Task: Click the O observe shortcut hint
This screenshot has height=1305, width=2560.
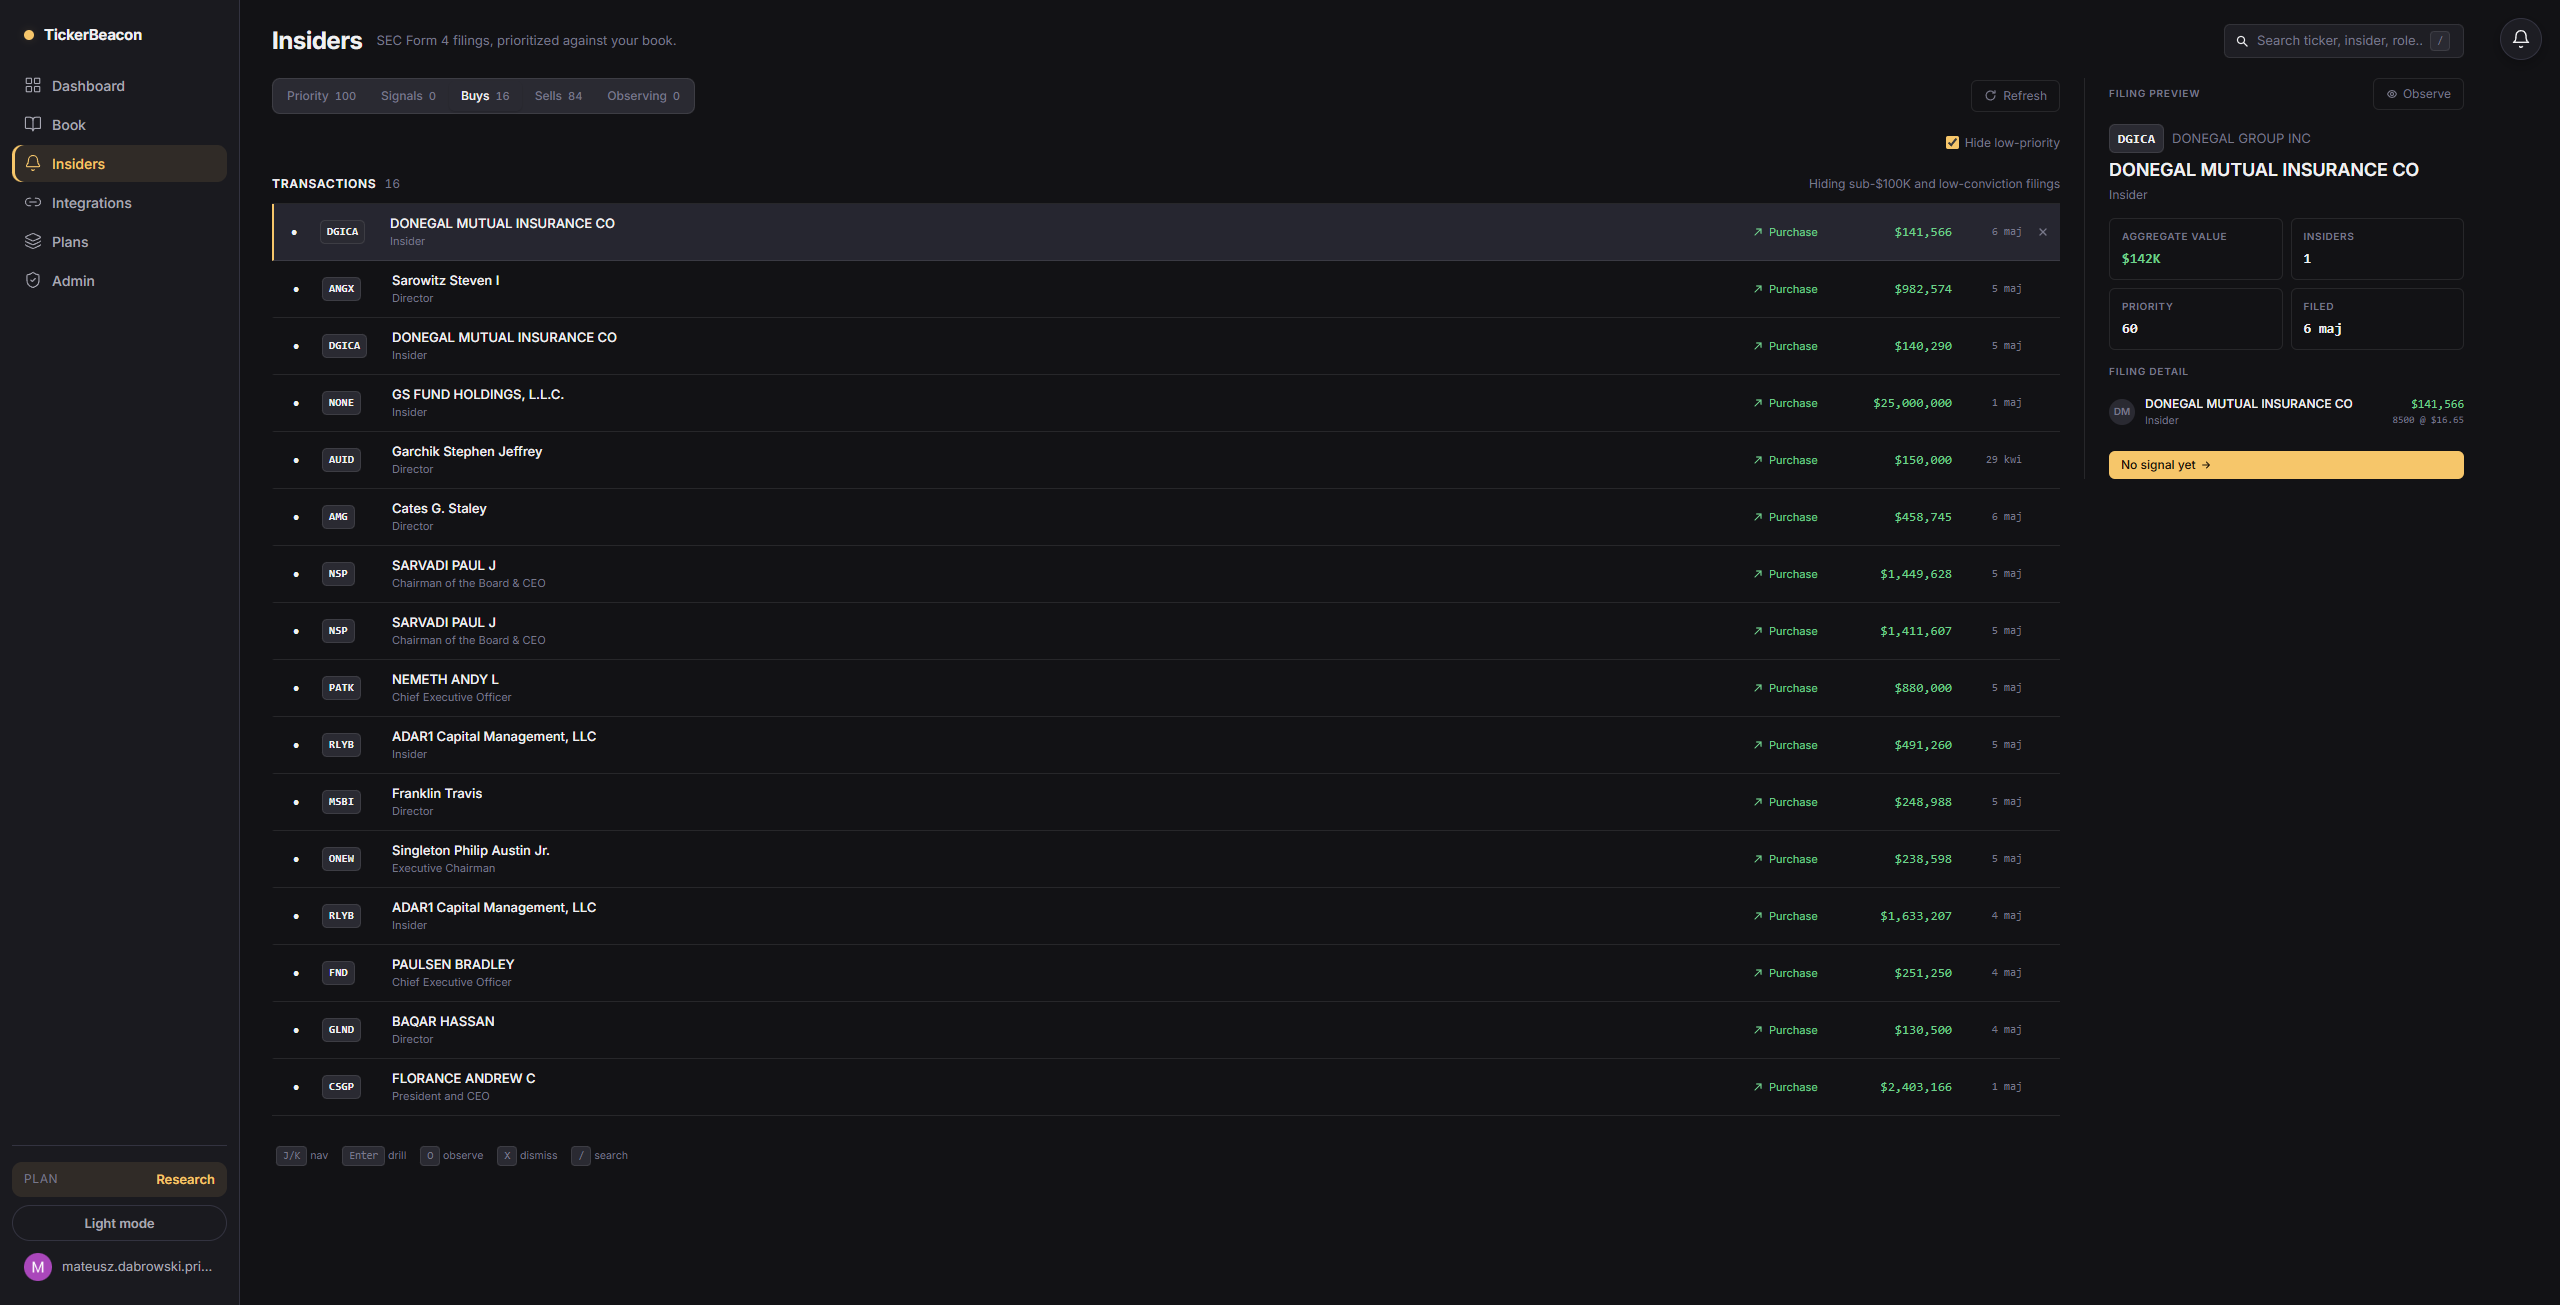Action: (451, 1156)
